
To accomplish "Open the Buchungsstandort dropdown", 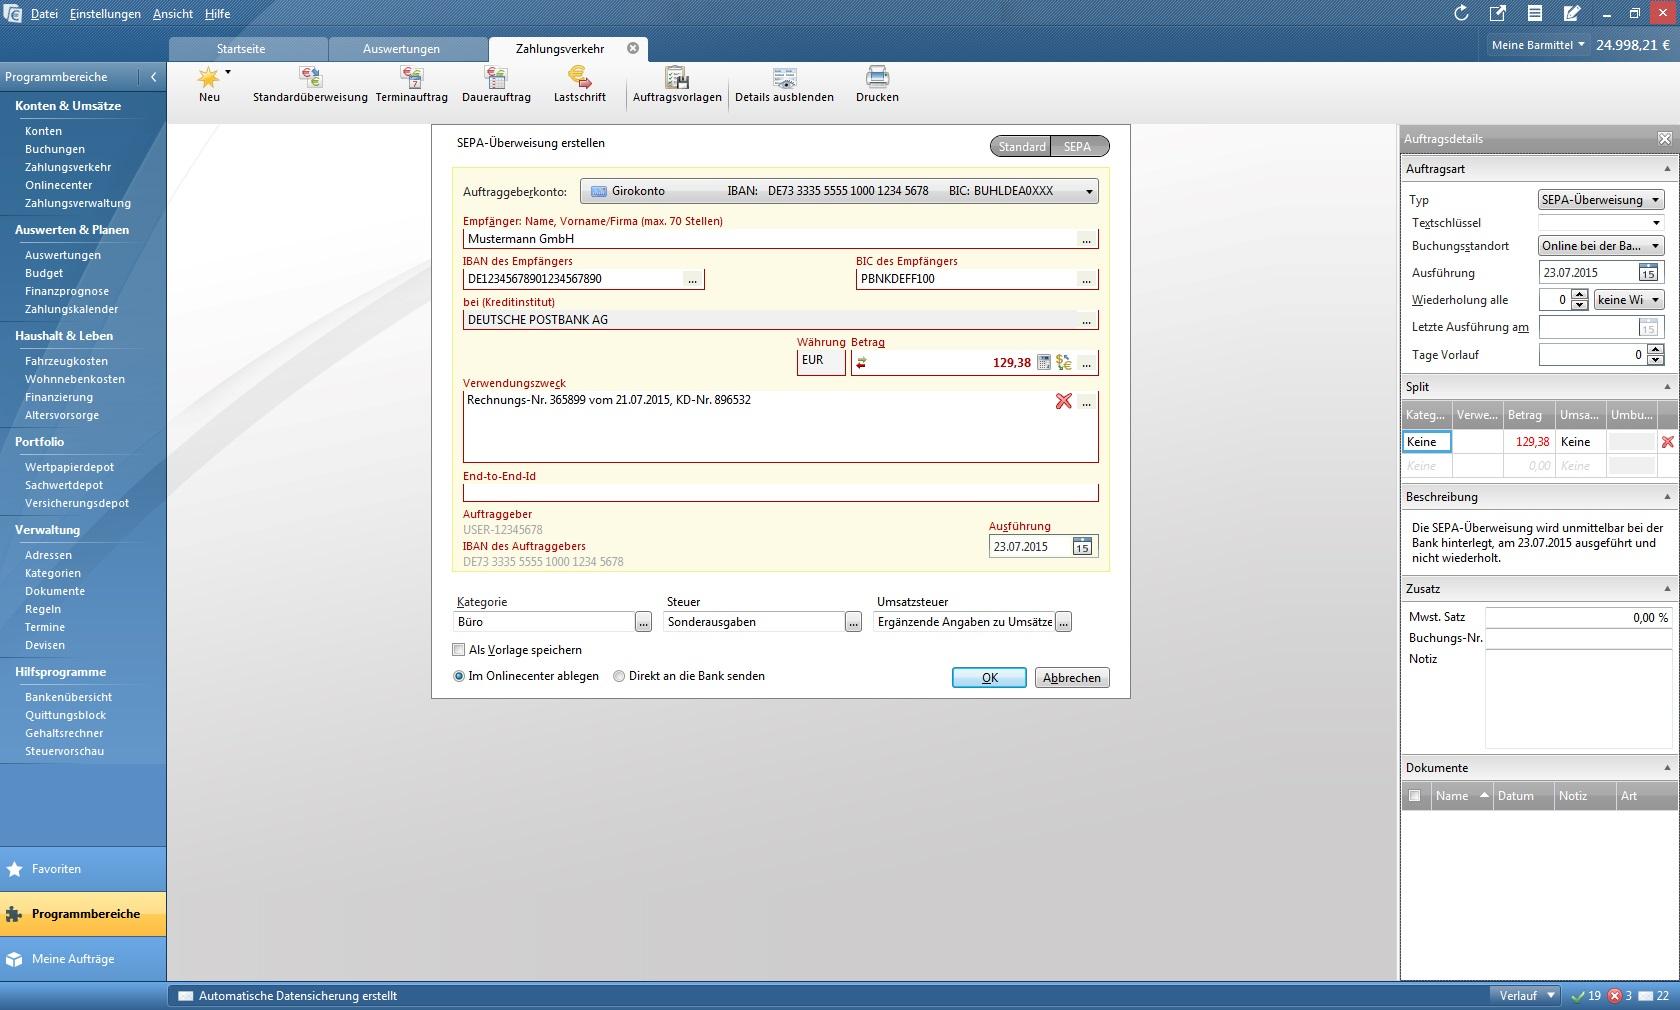I will point(1655,246).
